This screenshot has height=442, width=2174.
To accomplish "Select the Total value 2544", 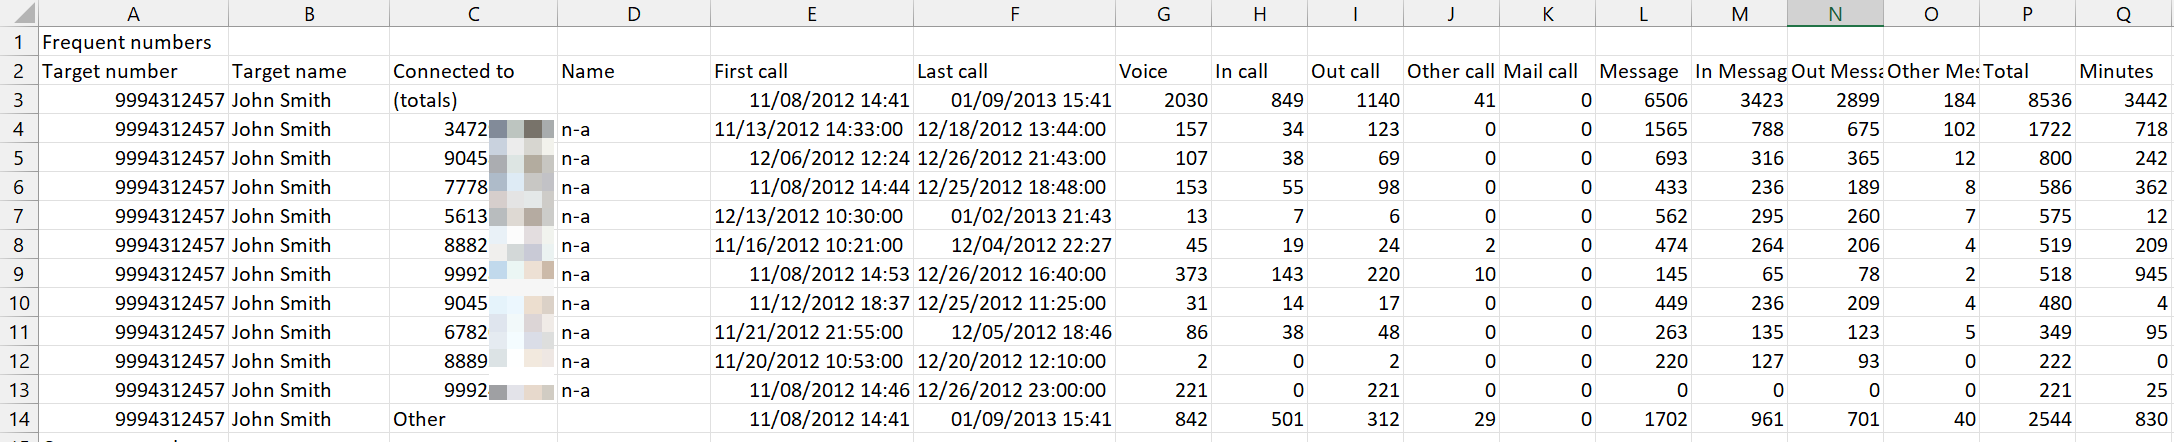I will pyautogui.click(x=2048, y=419).
